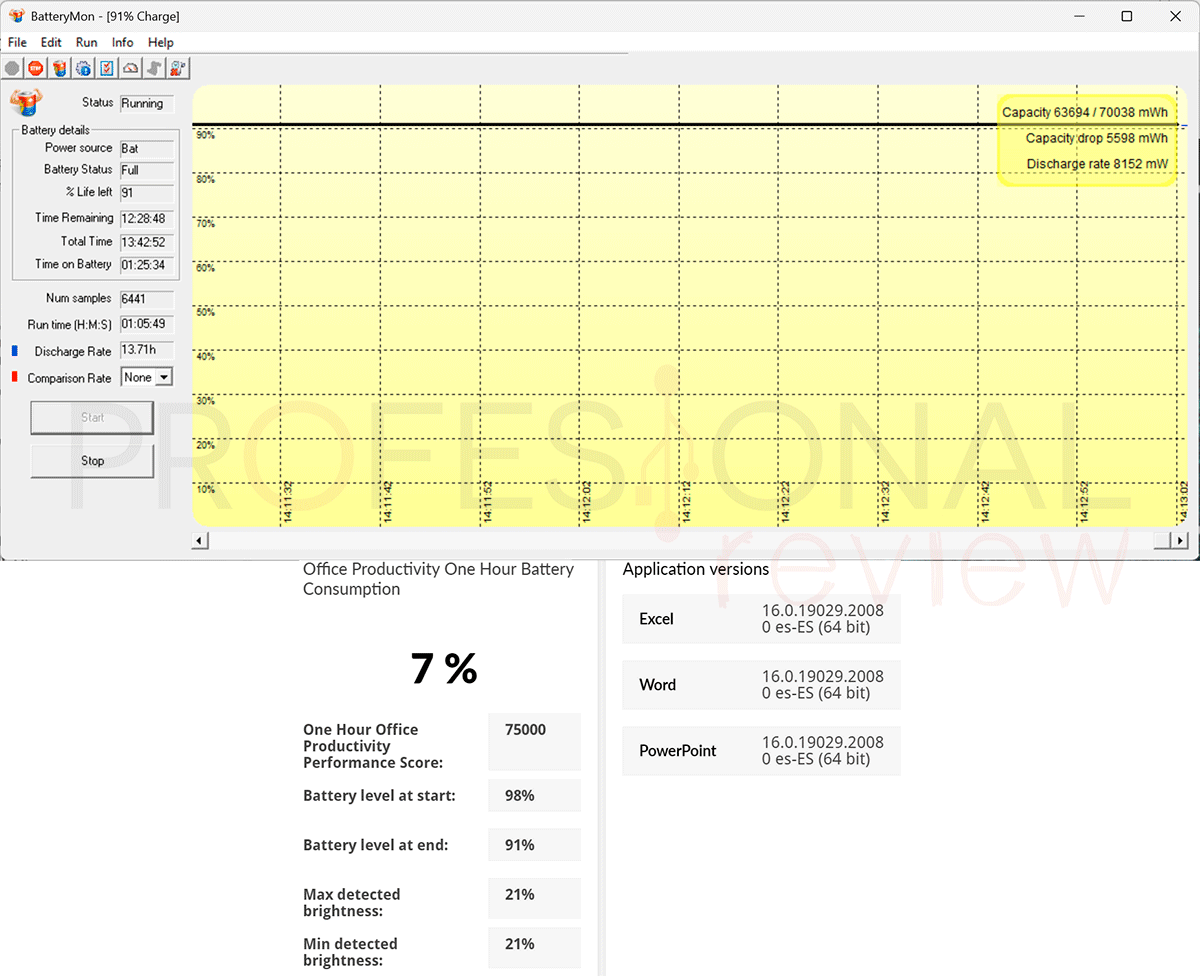Open the Info menu
The height and width of the screenshot is (976, 1200).
click(x=123, y=42)
